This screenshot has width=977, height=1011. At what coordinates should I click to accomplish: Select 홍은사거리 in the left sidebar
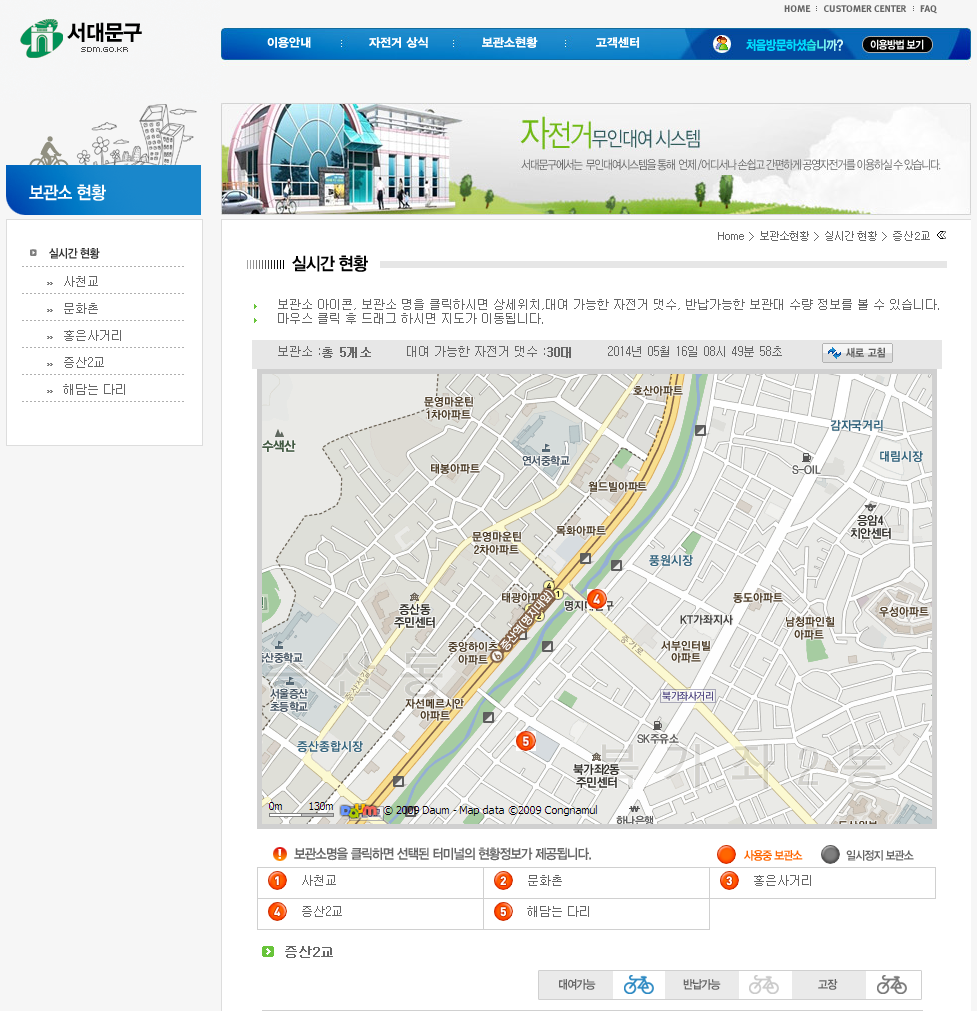coord(92,336)
